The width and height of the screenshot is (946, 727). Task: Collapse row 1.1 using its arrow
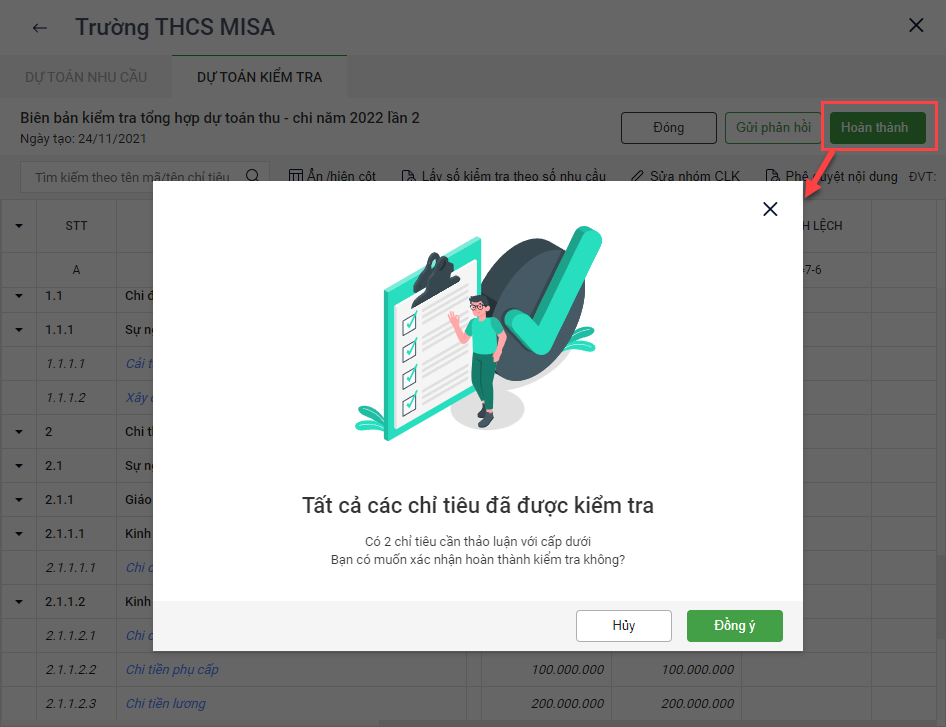[19, 296]
